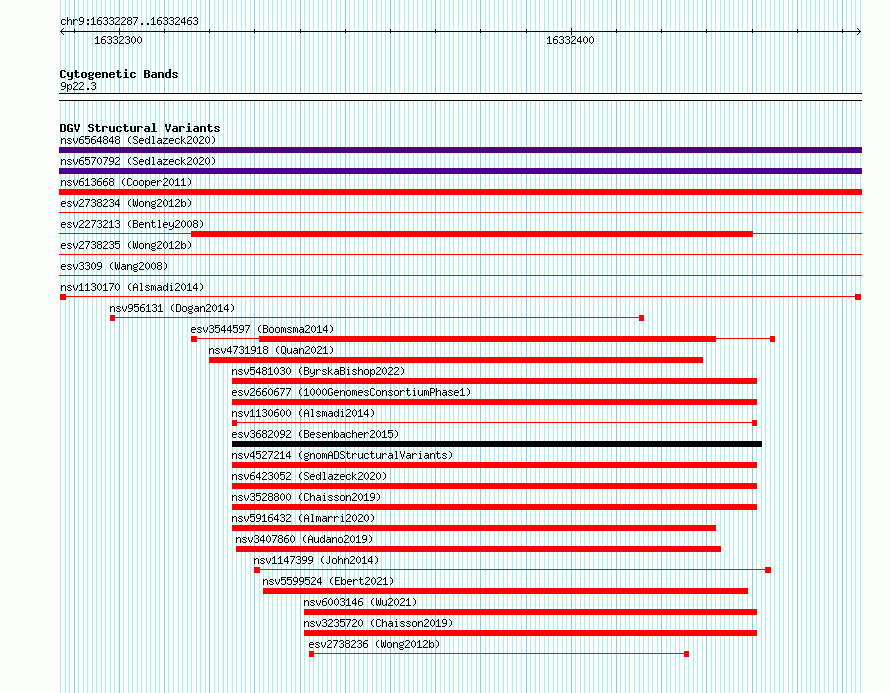
Task: Click the red bar of nsv6003146
Action: tap(530, 612)
